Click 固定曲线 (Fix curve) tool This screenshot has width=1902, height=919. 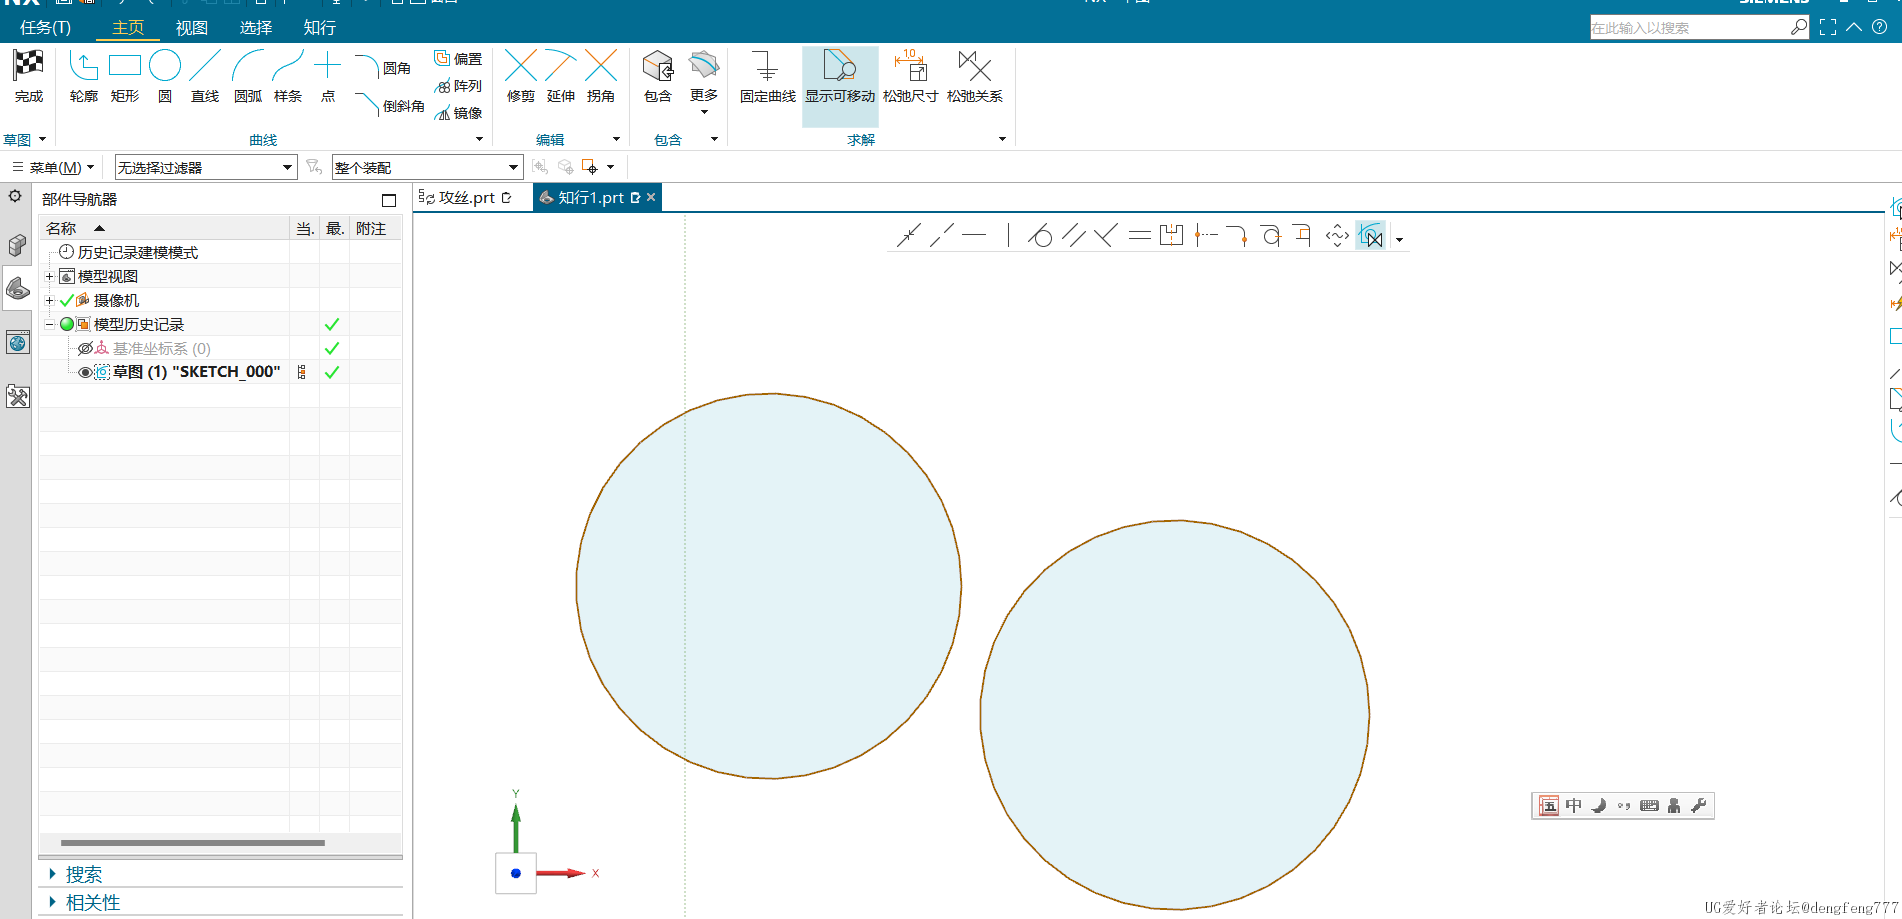[x=767, y=77]
